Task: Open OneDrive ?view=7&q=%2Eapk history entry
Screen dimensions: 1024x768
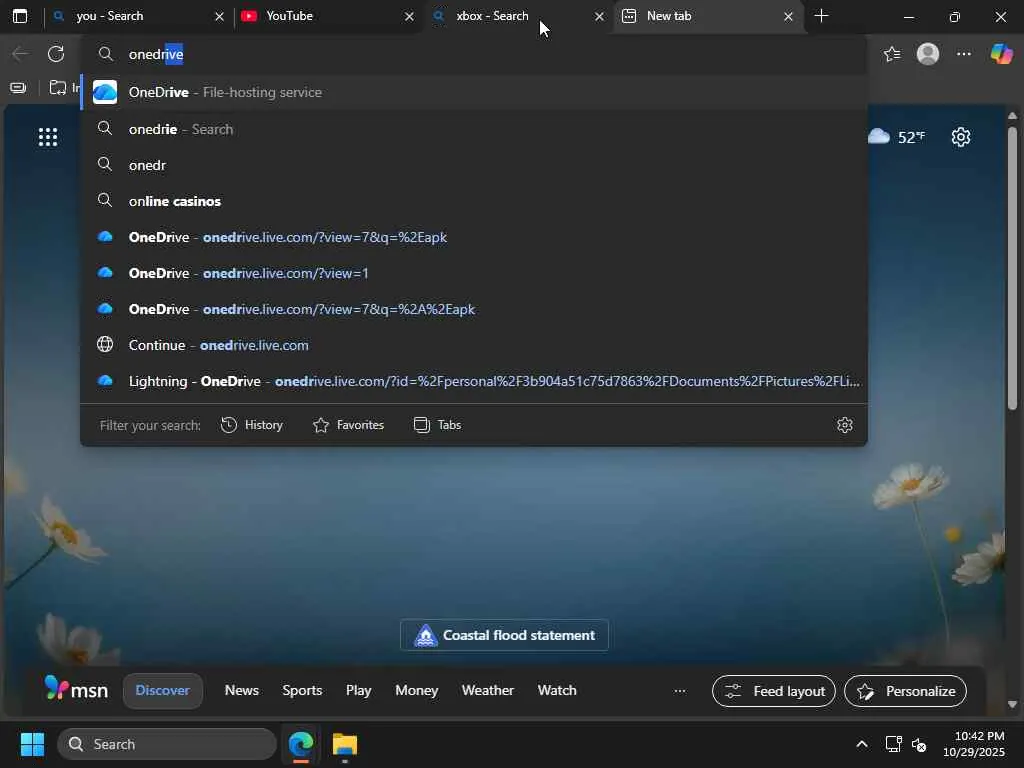Action: tap(474, 237)
